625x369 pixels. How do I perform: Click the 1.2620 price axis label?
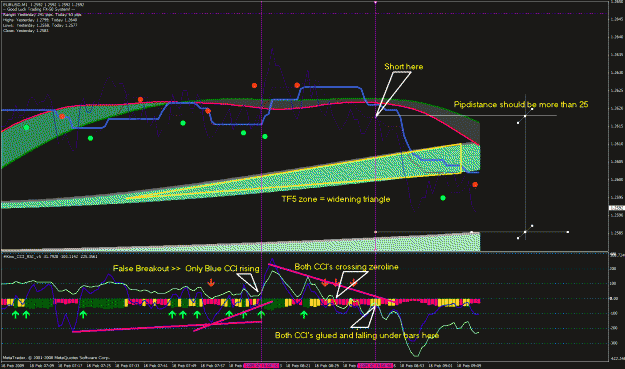coord(617,108)
